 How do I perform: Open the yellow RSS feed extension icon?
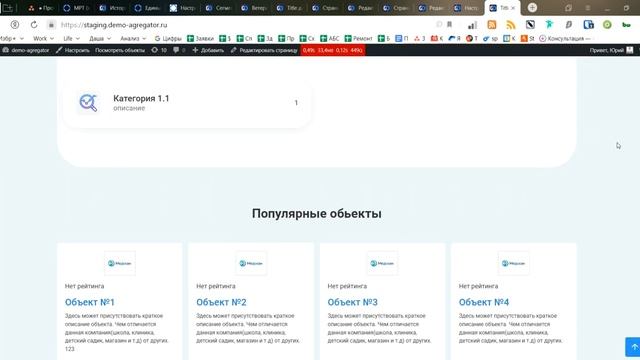click(x=511, y=24)
